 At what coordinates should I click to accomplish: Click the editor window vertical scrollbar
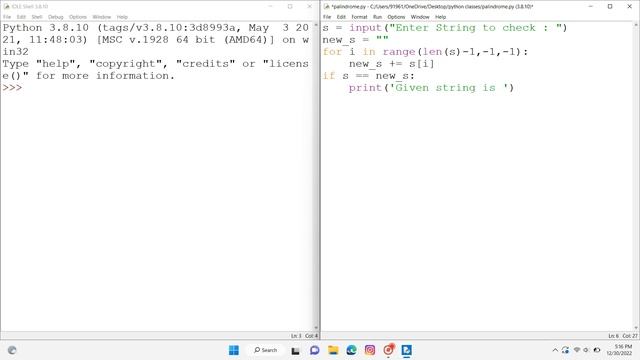(636, 176)
